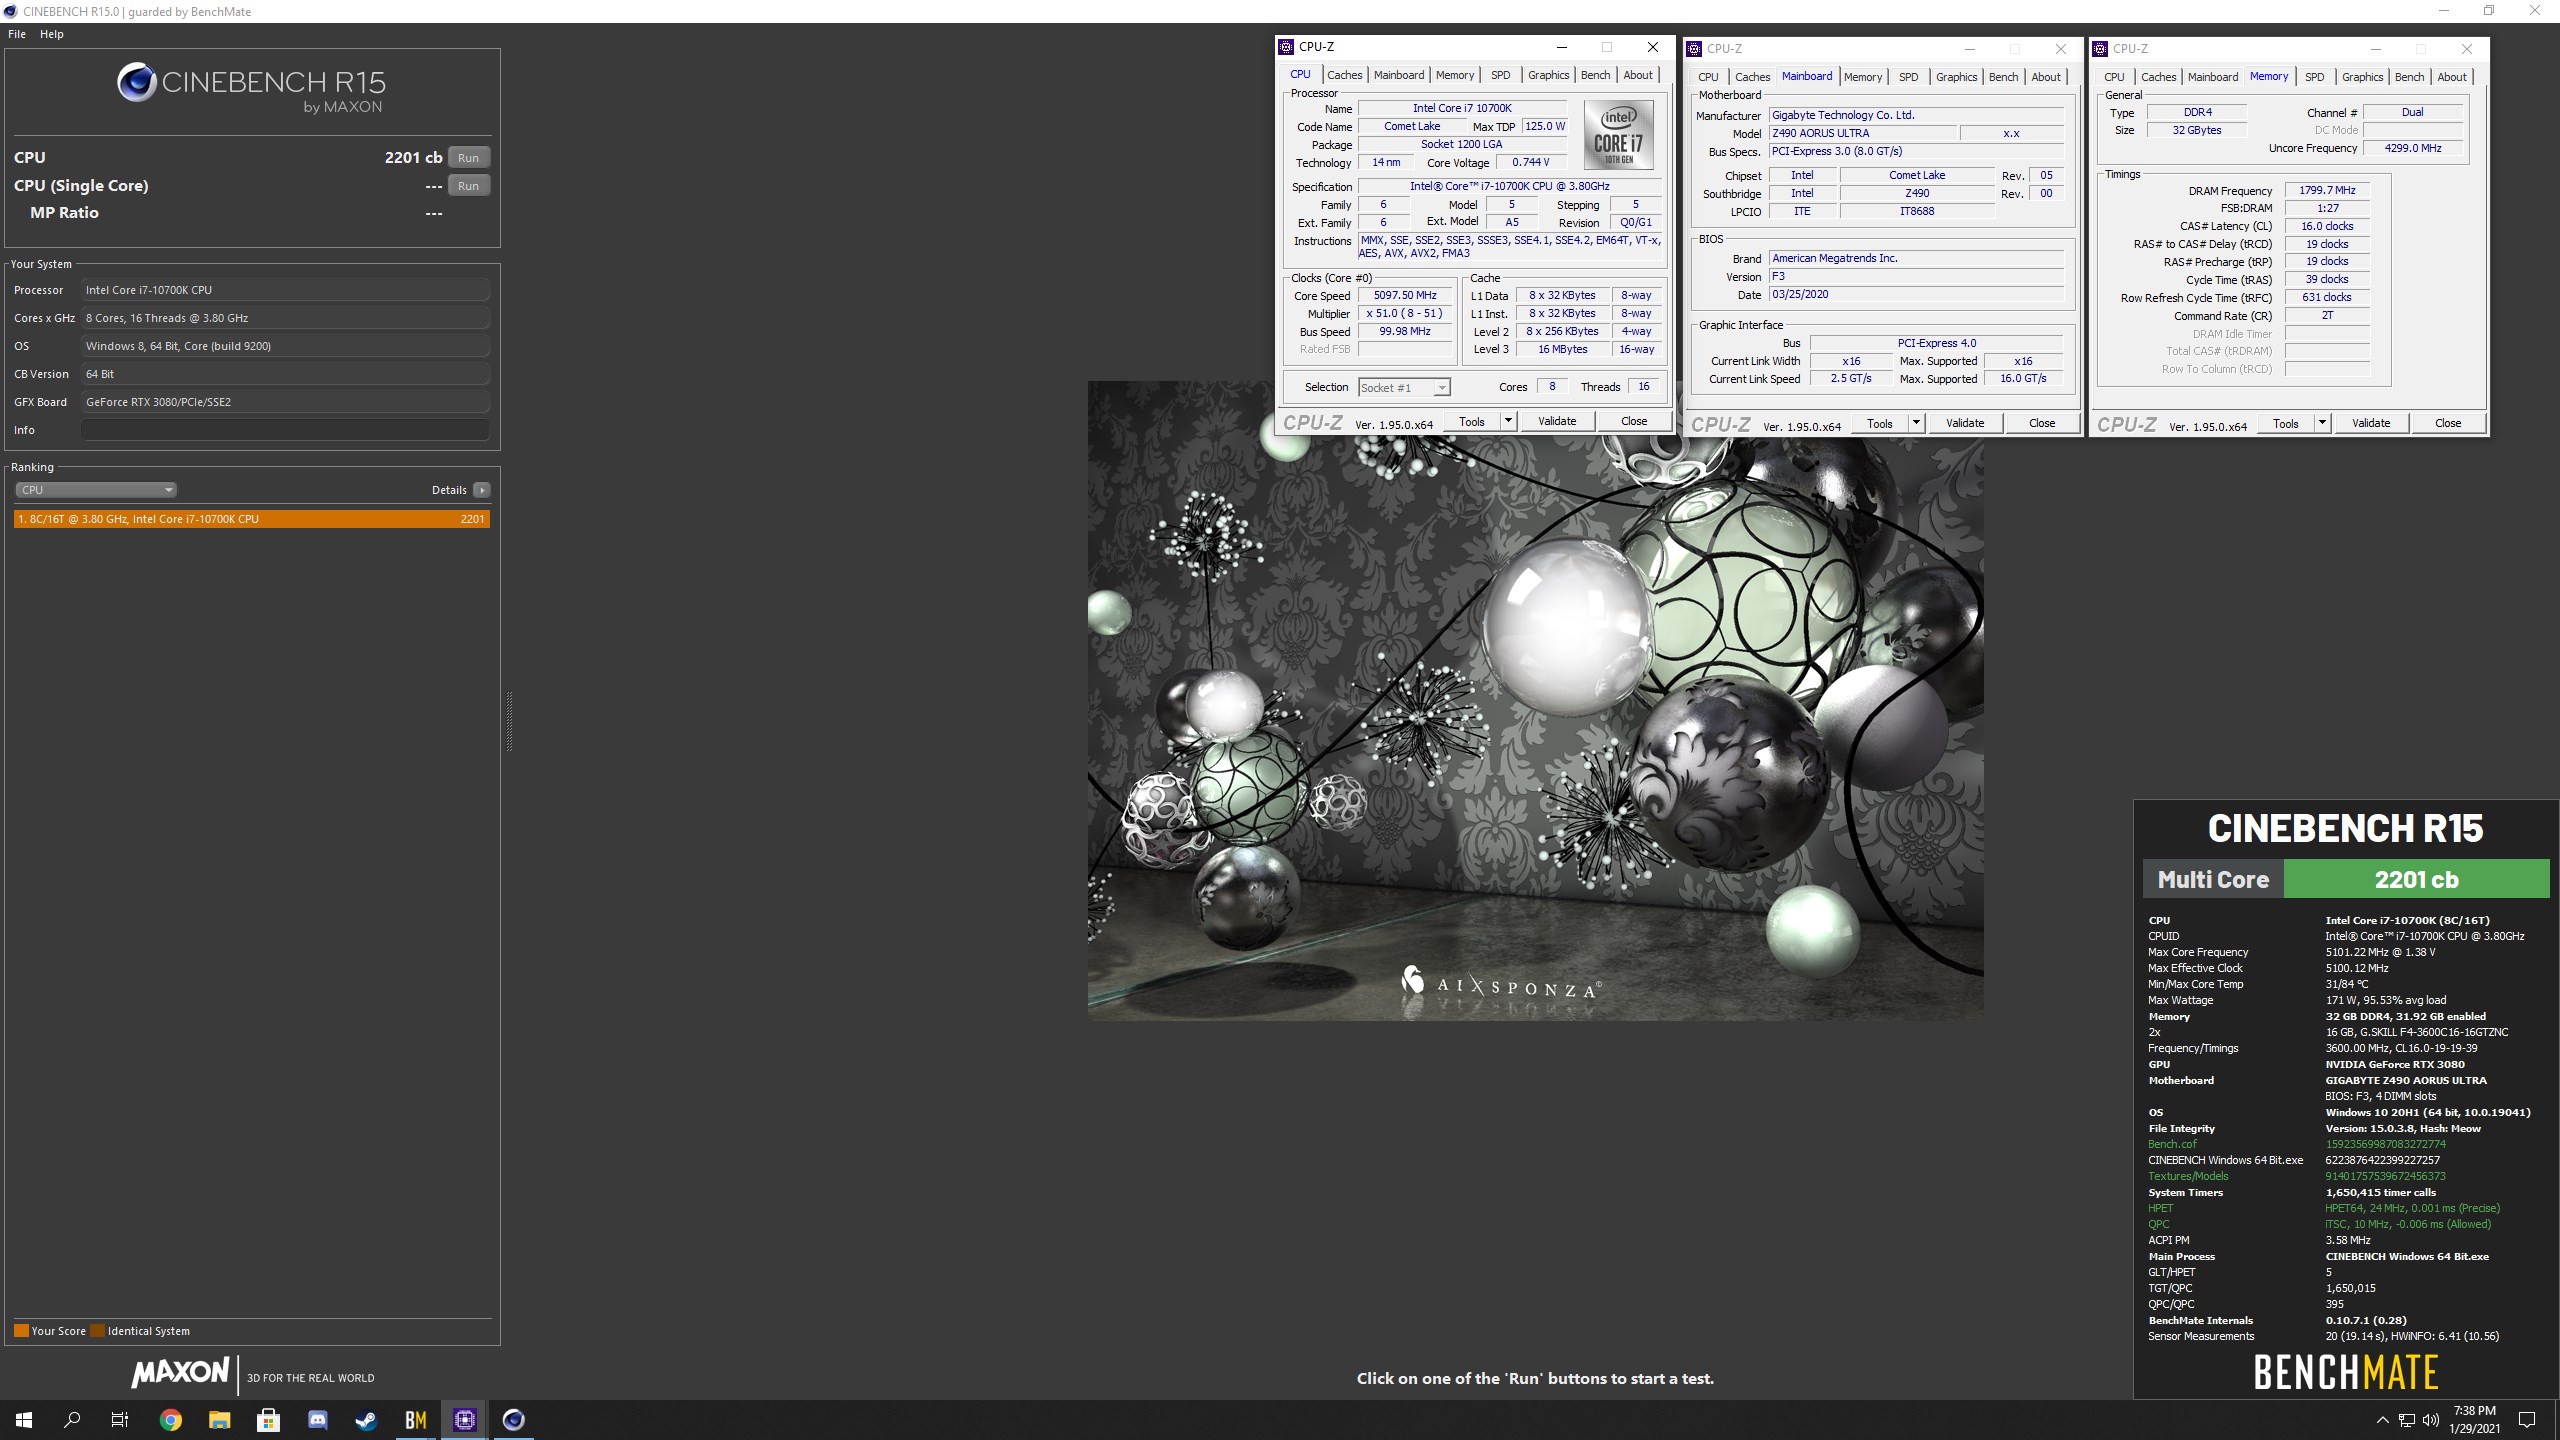Click the green 2201 cb BenchMate score

(2416, 879)
